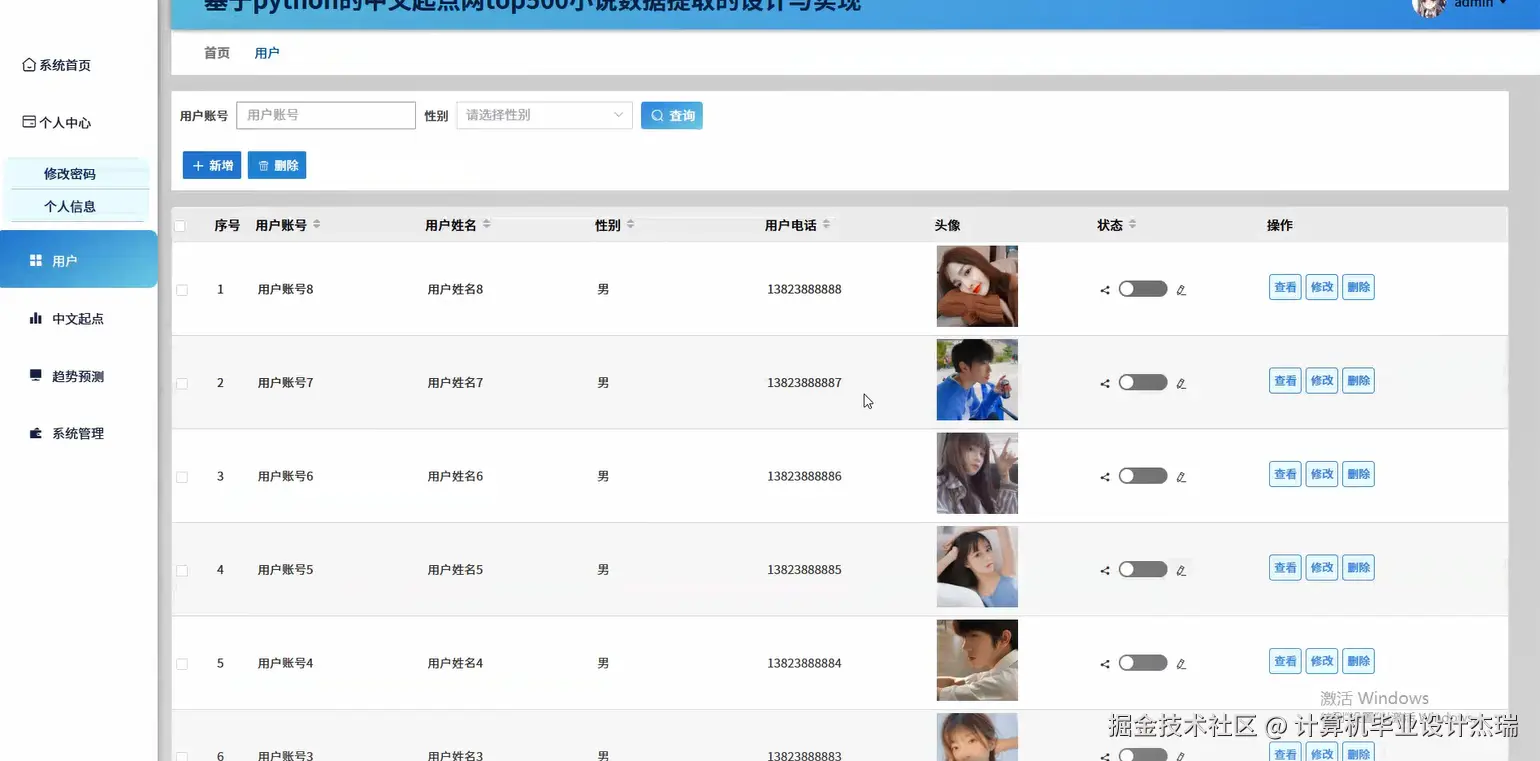Click the share icon in 用户账号4 row
This screenshot has height=761, width=1540.
[1105, 664]
